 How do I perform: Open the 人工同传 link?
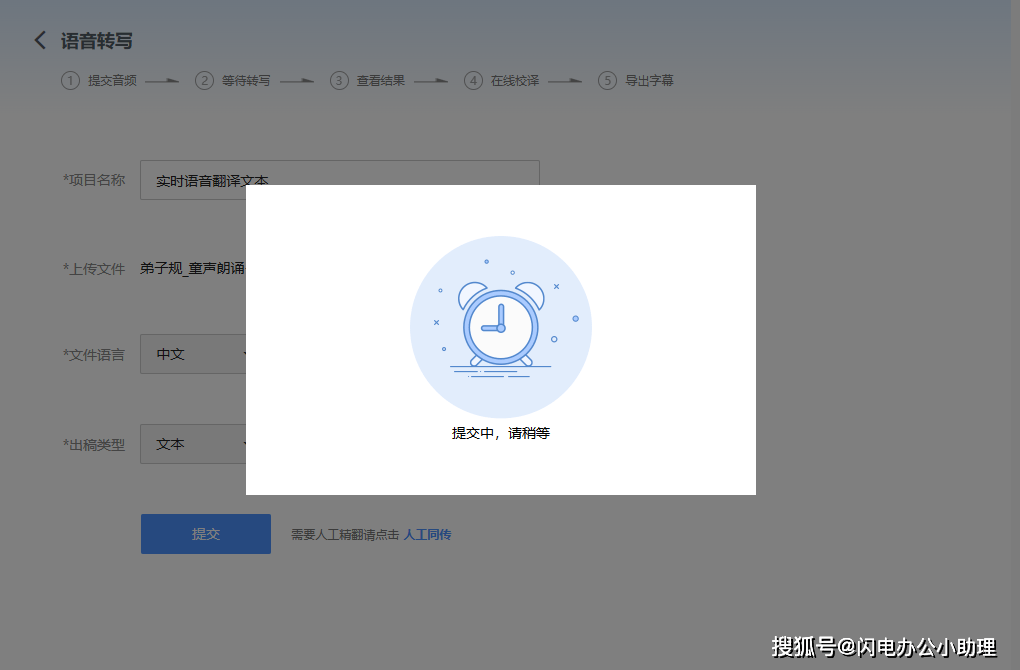coord(427,535)
